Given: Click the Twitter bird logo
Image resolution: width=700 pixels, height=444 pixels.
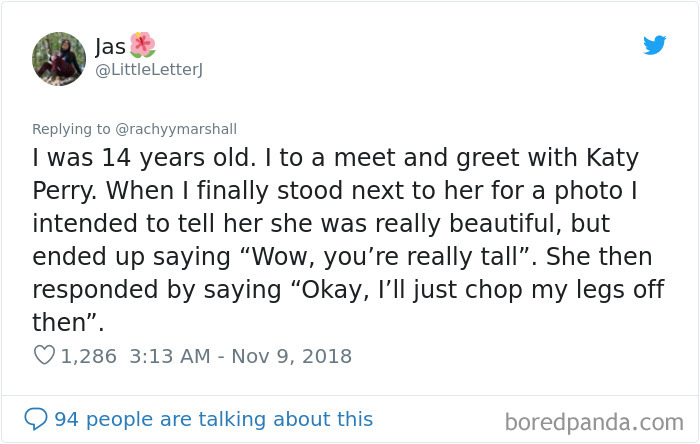Looking at the screenshot, I should pos(654,45).
